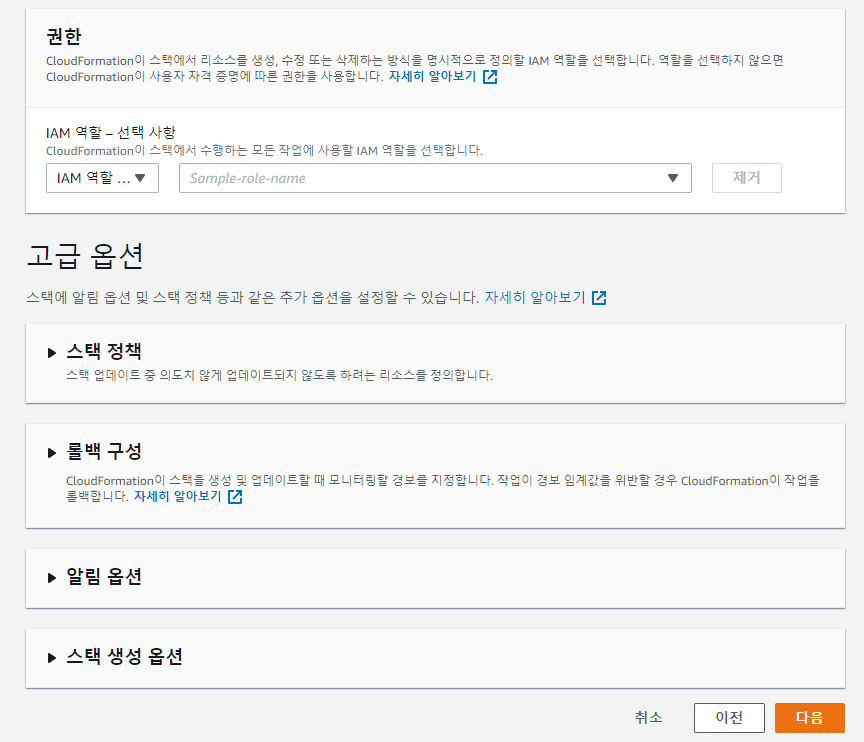Open 자세히 알아보기 link in 권한 section
The height and width of the screenshot is (742, 864).
click(433, 77)
